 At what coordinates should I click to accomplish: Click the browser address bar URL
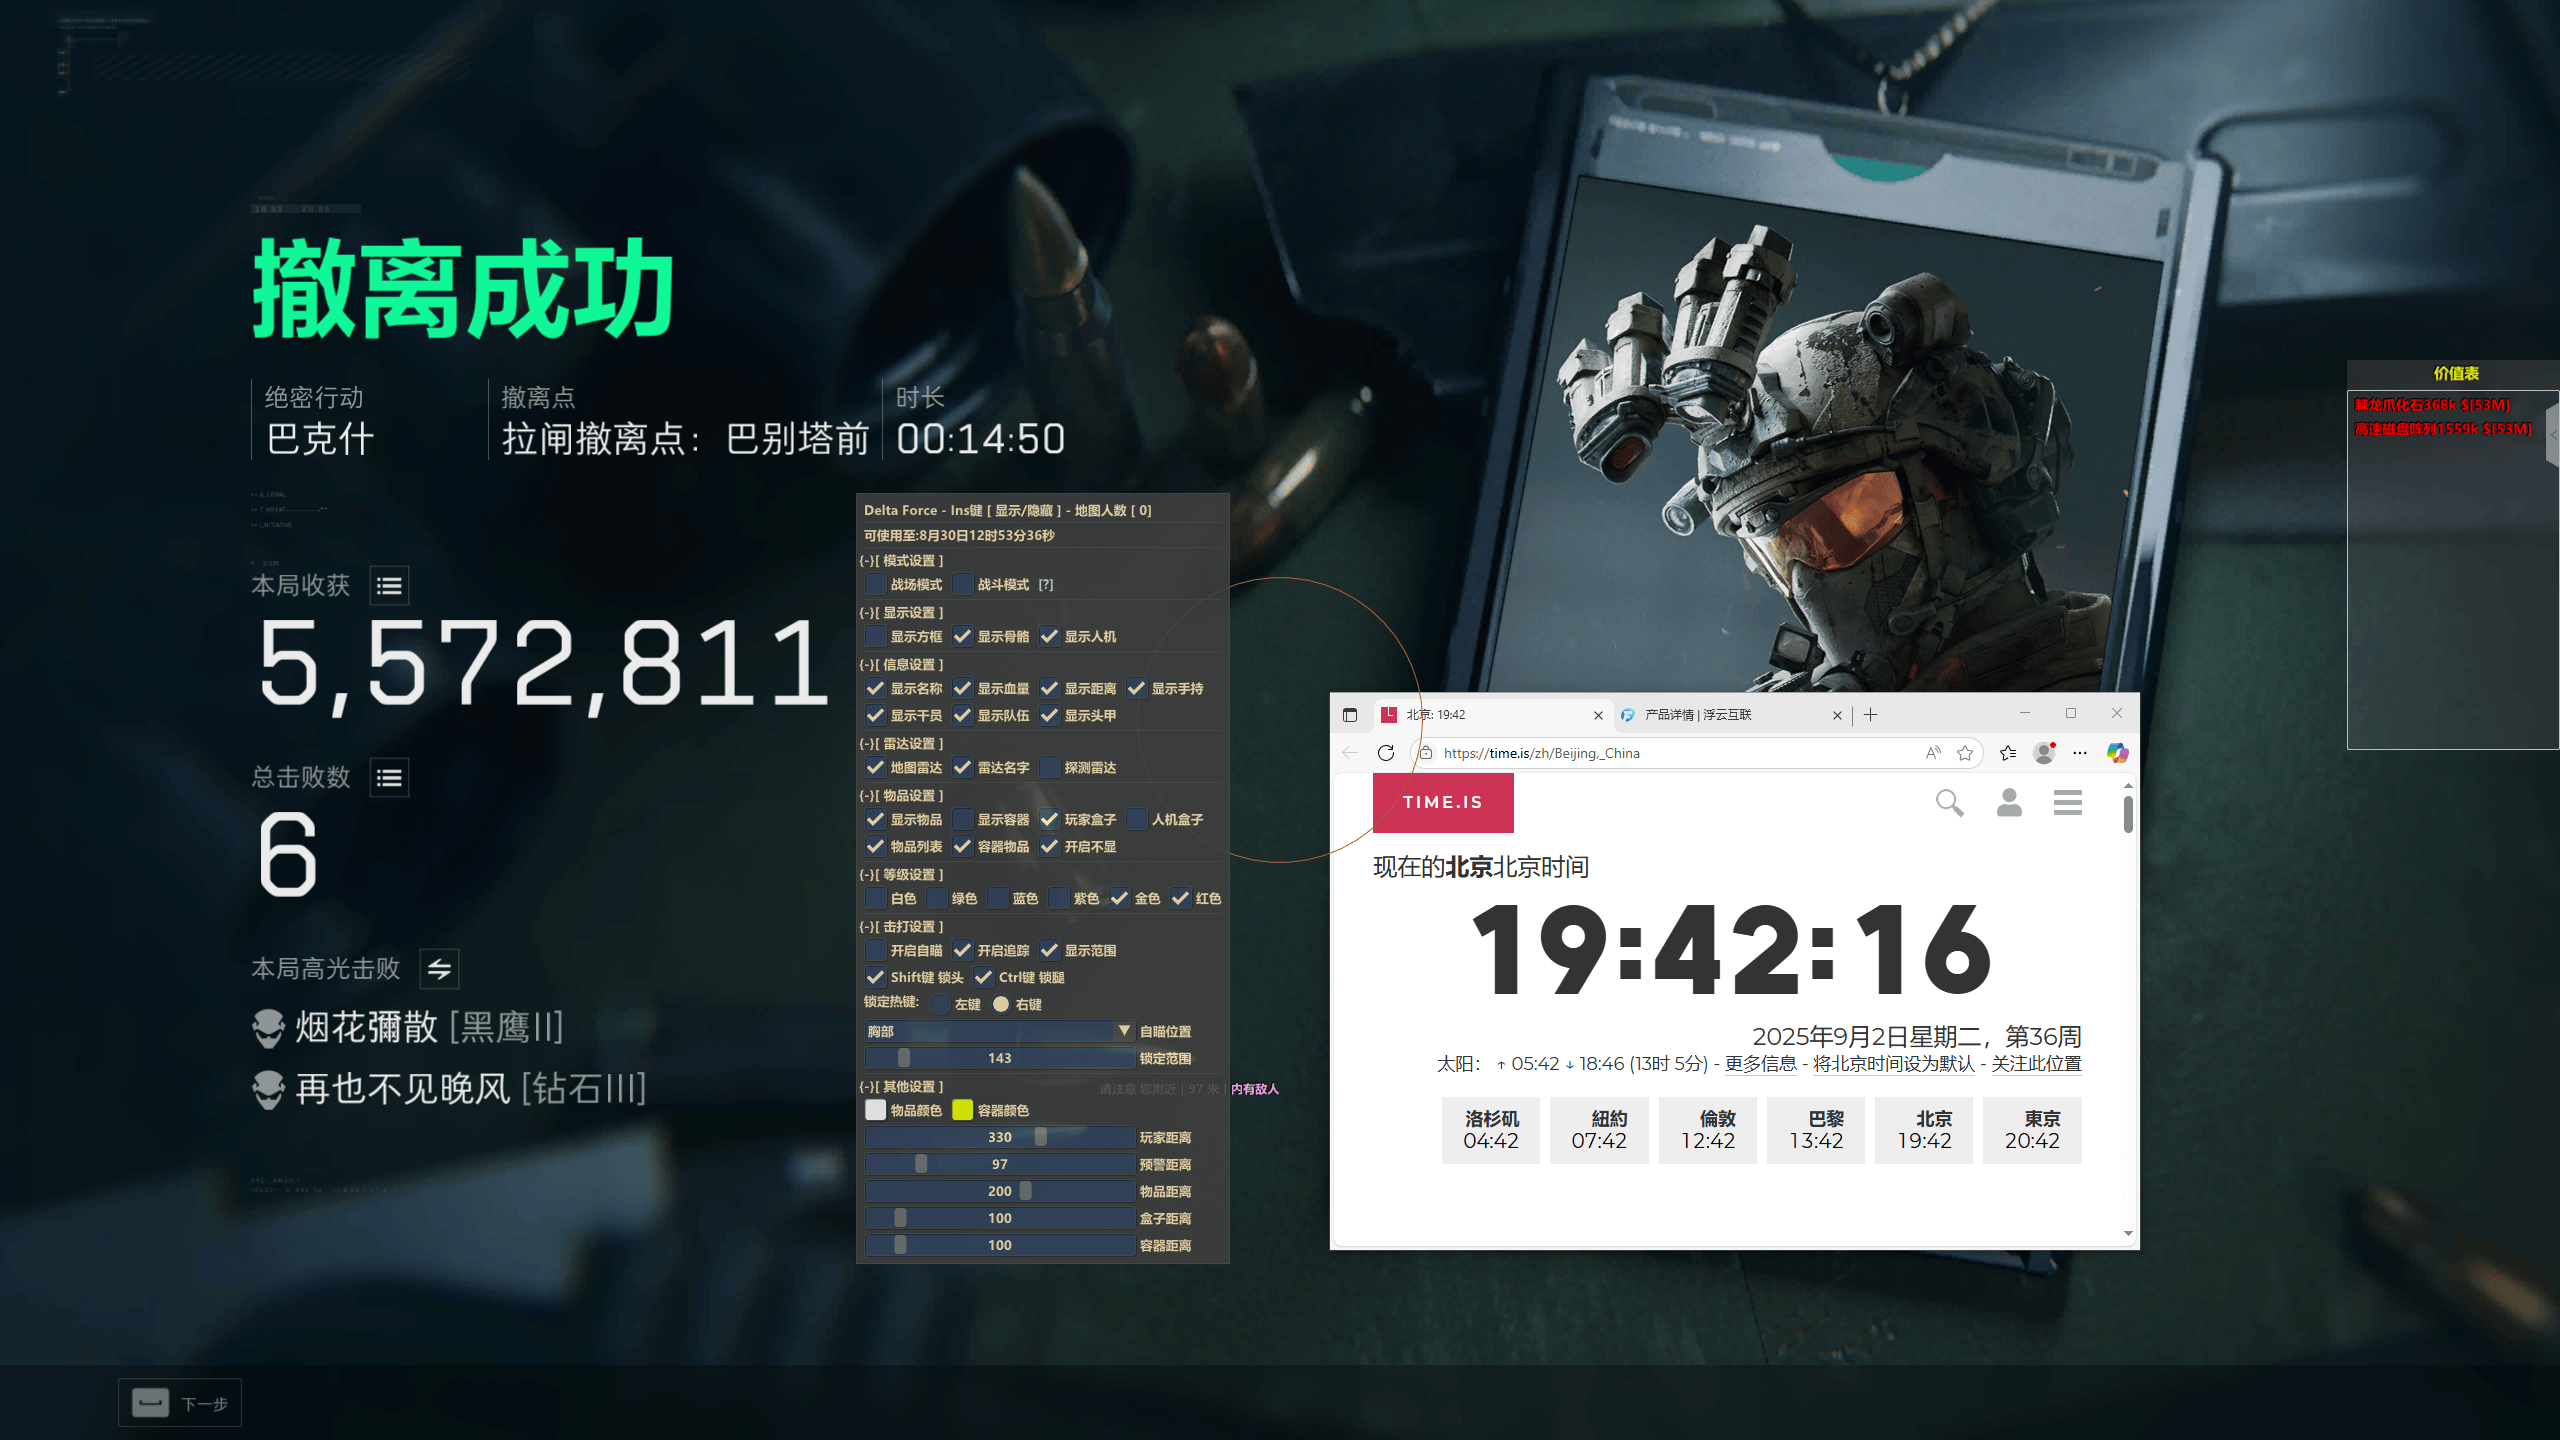(x=1541, y=753)
